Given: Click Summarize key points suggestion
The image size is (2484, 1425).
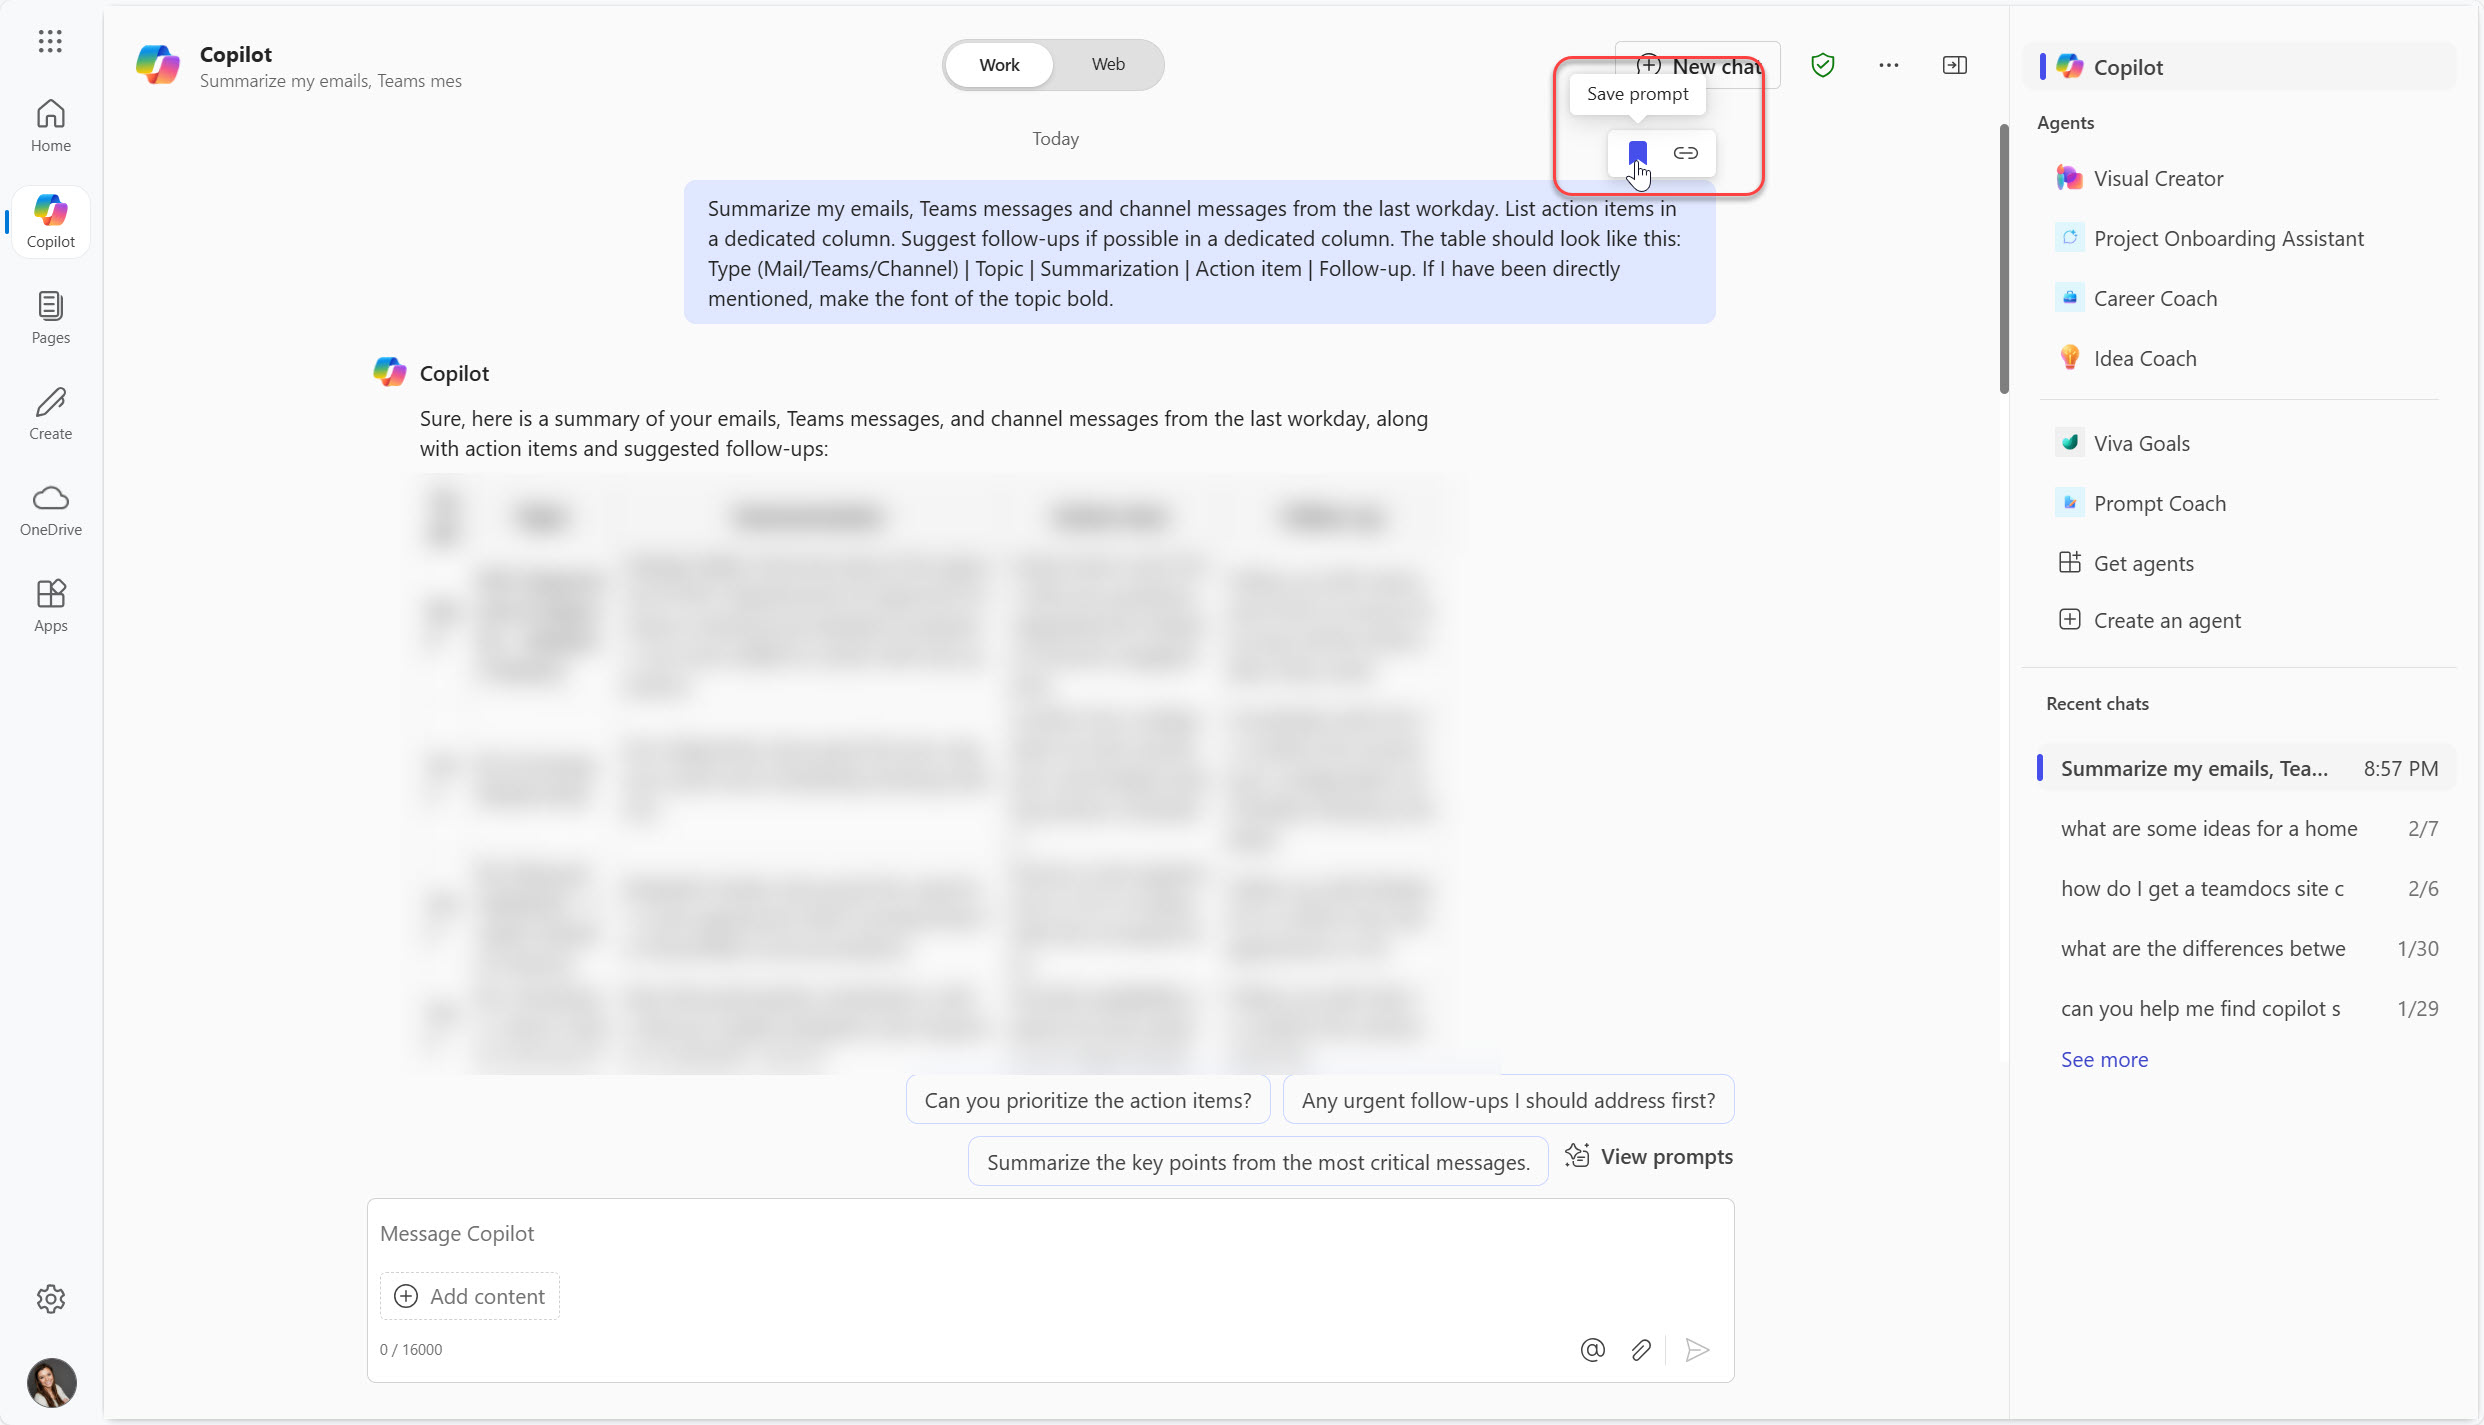Looking at the screenshot, I should tap(1259, 1160).
